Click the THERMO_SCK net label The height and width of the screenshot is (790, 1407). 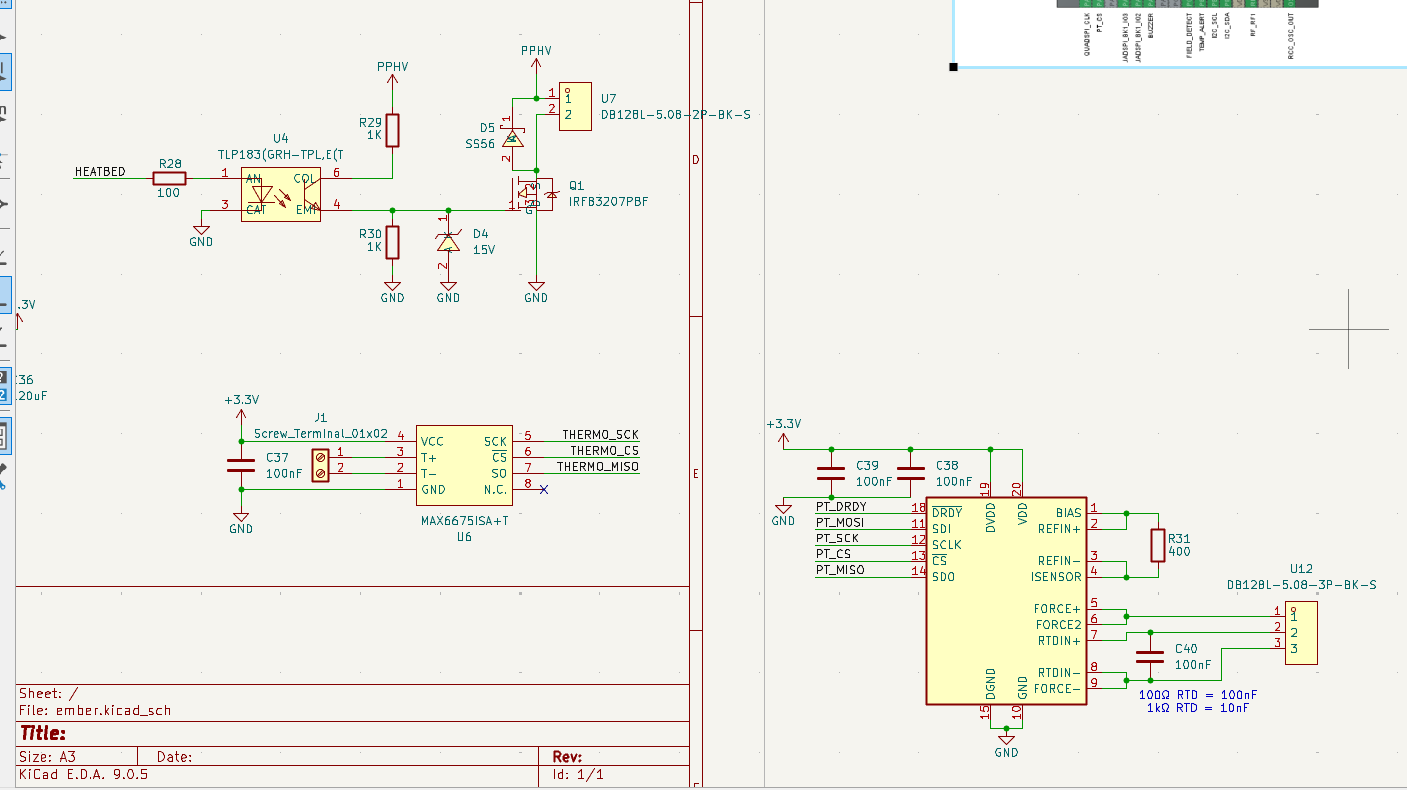click(x=600, y=435)
